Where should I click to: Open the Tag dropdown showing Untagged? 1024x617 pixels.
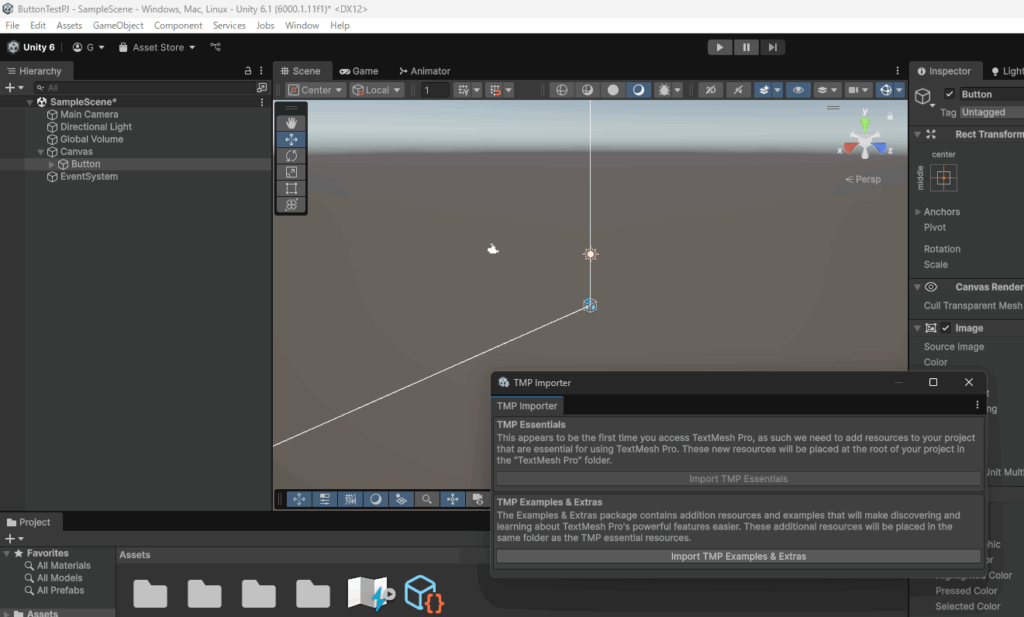tap(992, 112)
